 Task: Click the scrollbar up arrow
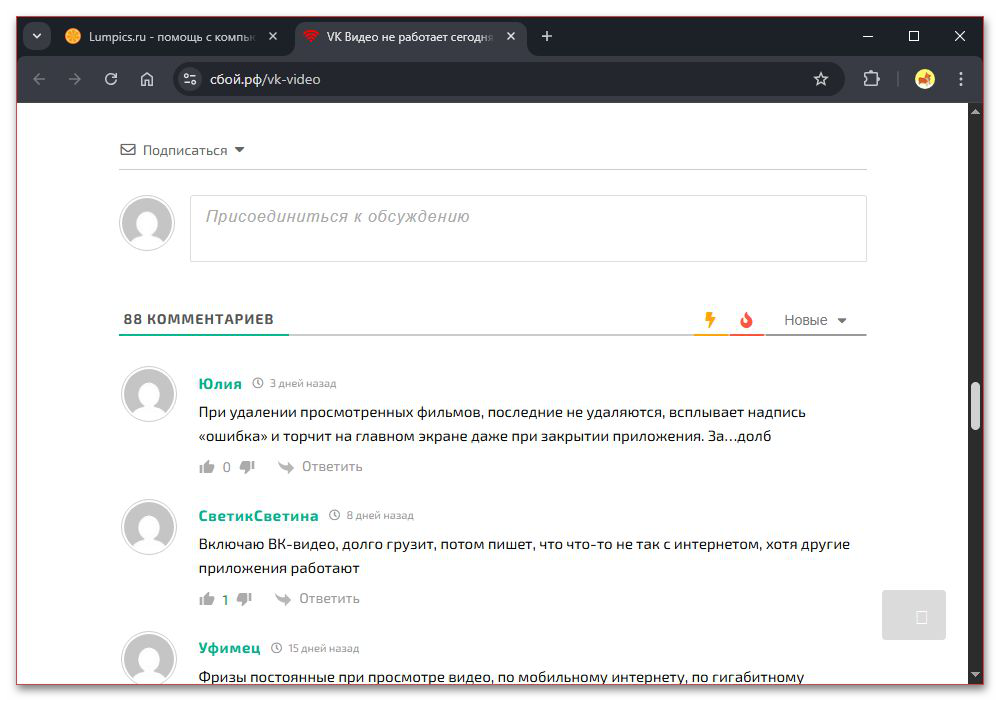click(x=975, y=111)
